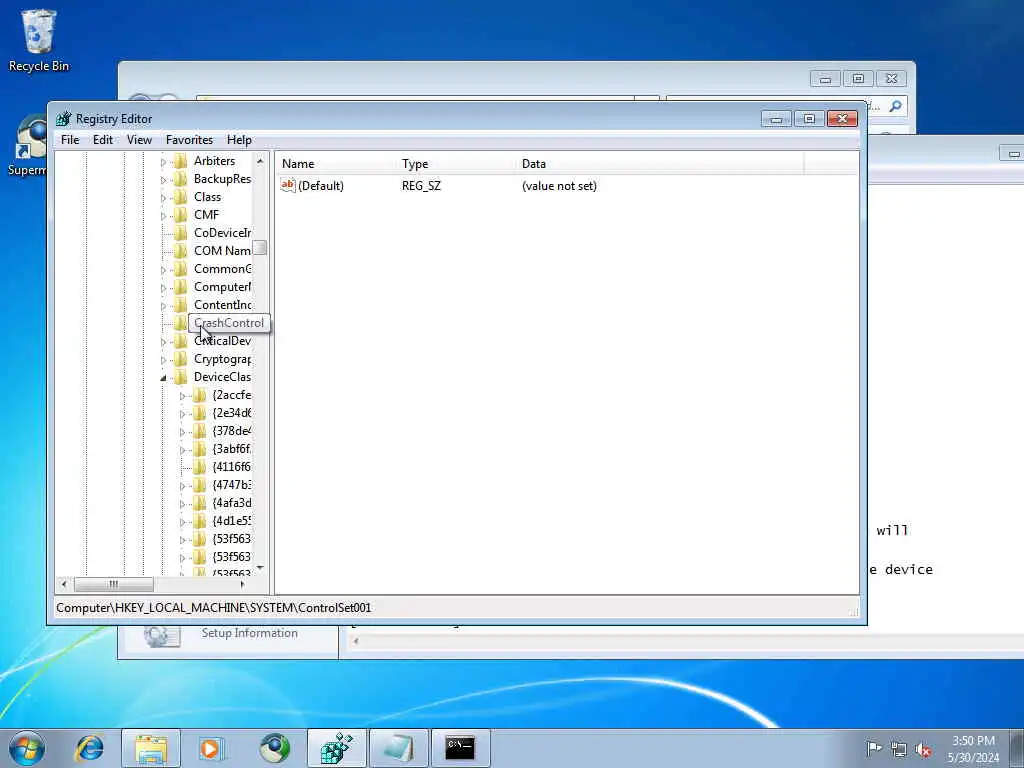Open Windows Media Player from the taskbar
Image resolution: width=1024 pixels, height=768 pixels.
211,748
